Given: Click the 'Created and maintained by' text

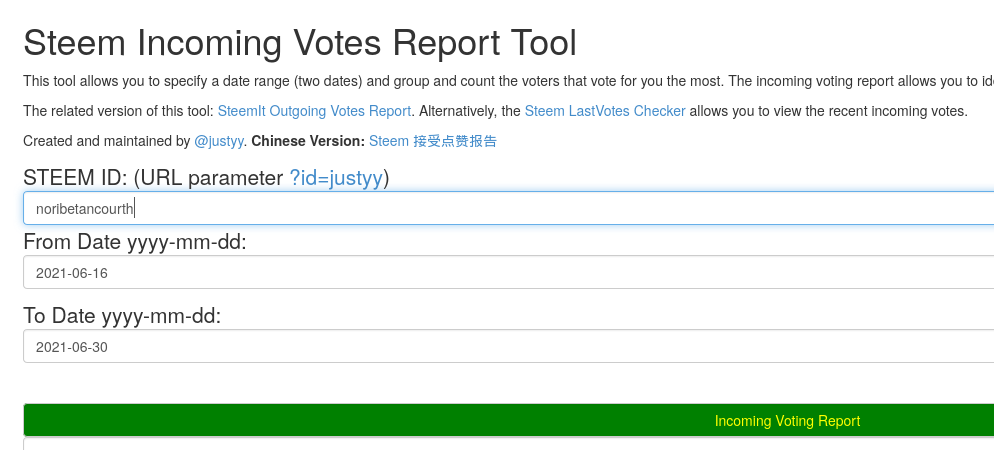Looking at the screenshot, I should pos(106,141).
